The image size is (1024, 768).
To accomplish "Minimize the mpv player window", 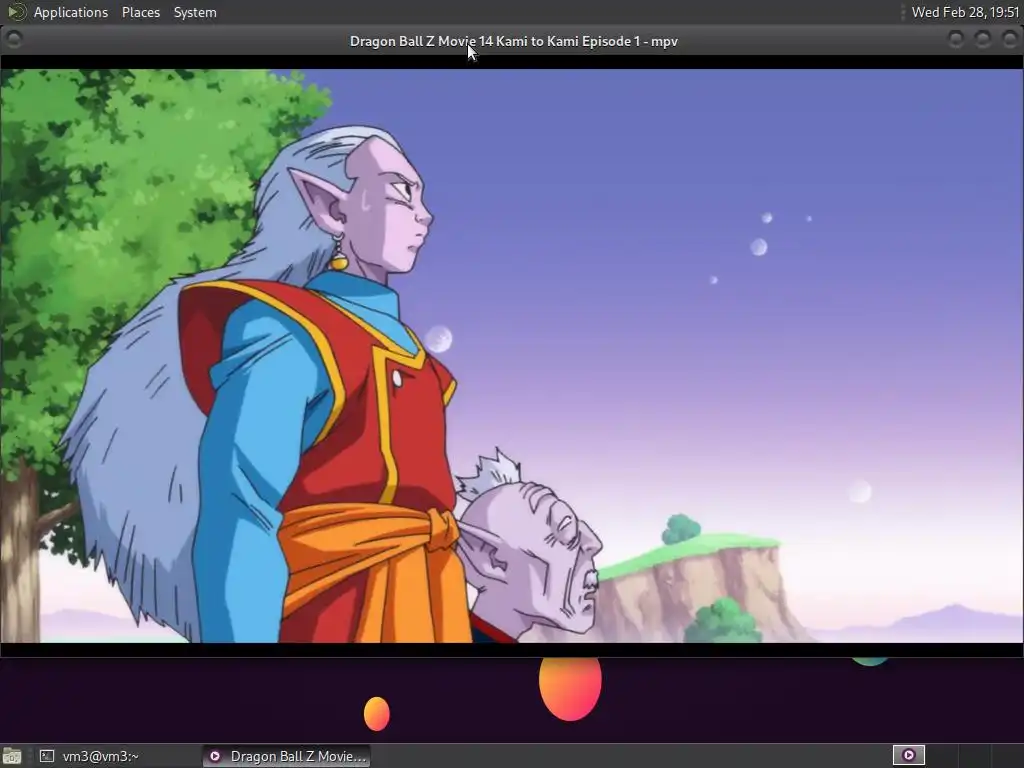I will [955, 40].
